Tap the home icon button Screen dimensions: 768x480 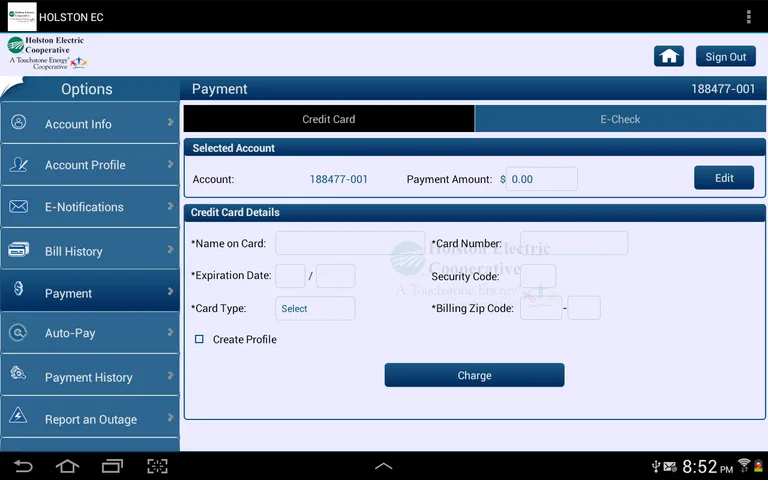pos(669,56)
